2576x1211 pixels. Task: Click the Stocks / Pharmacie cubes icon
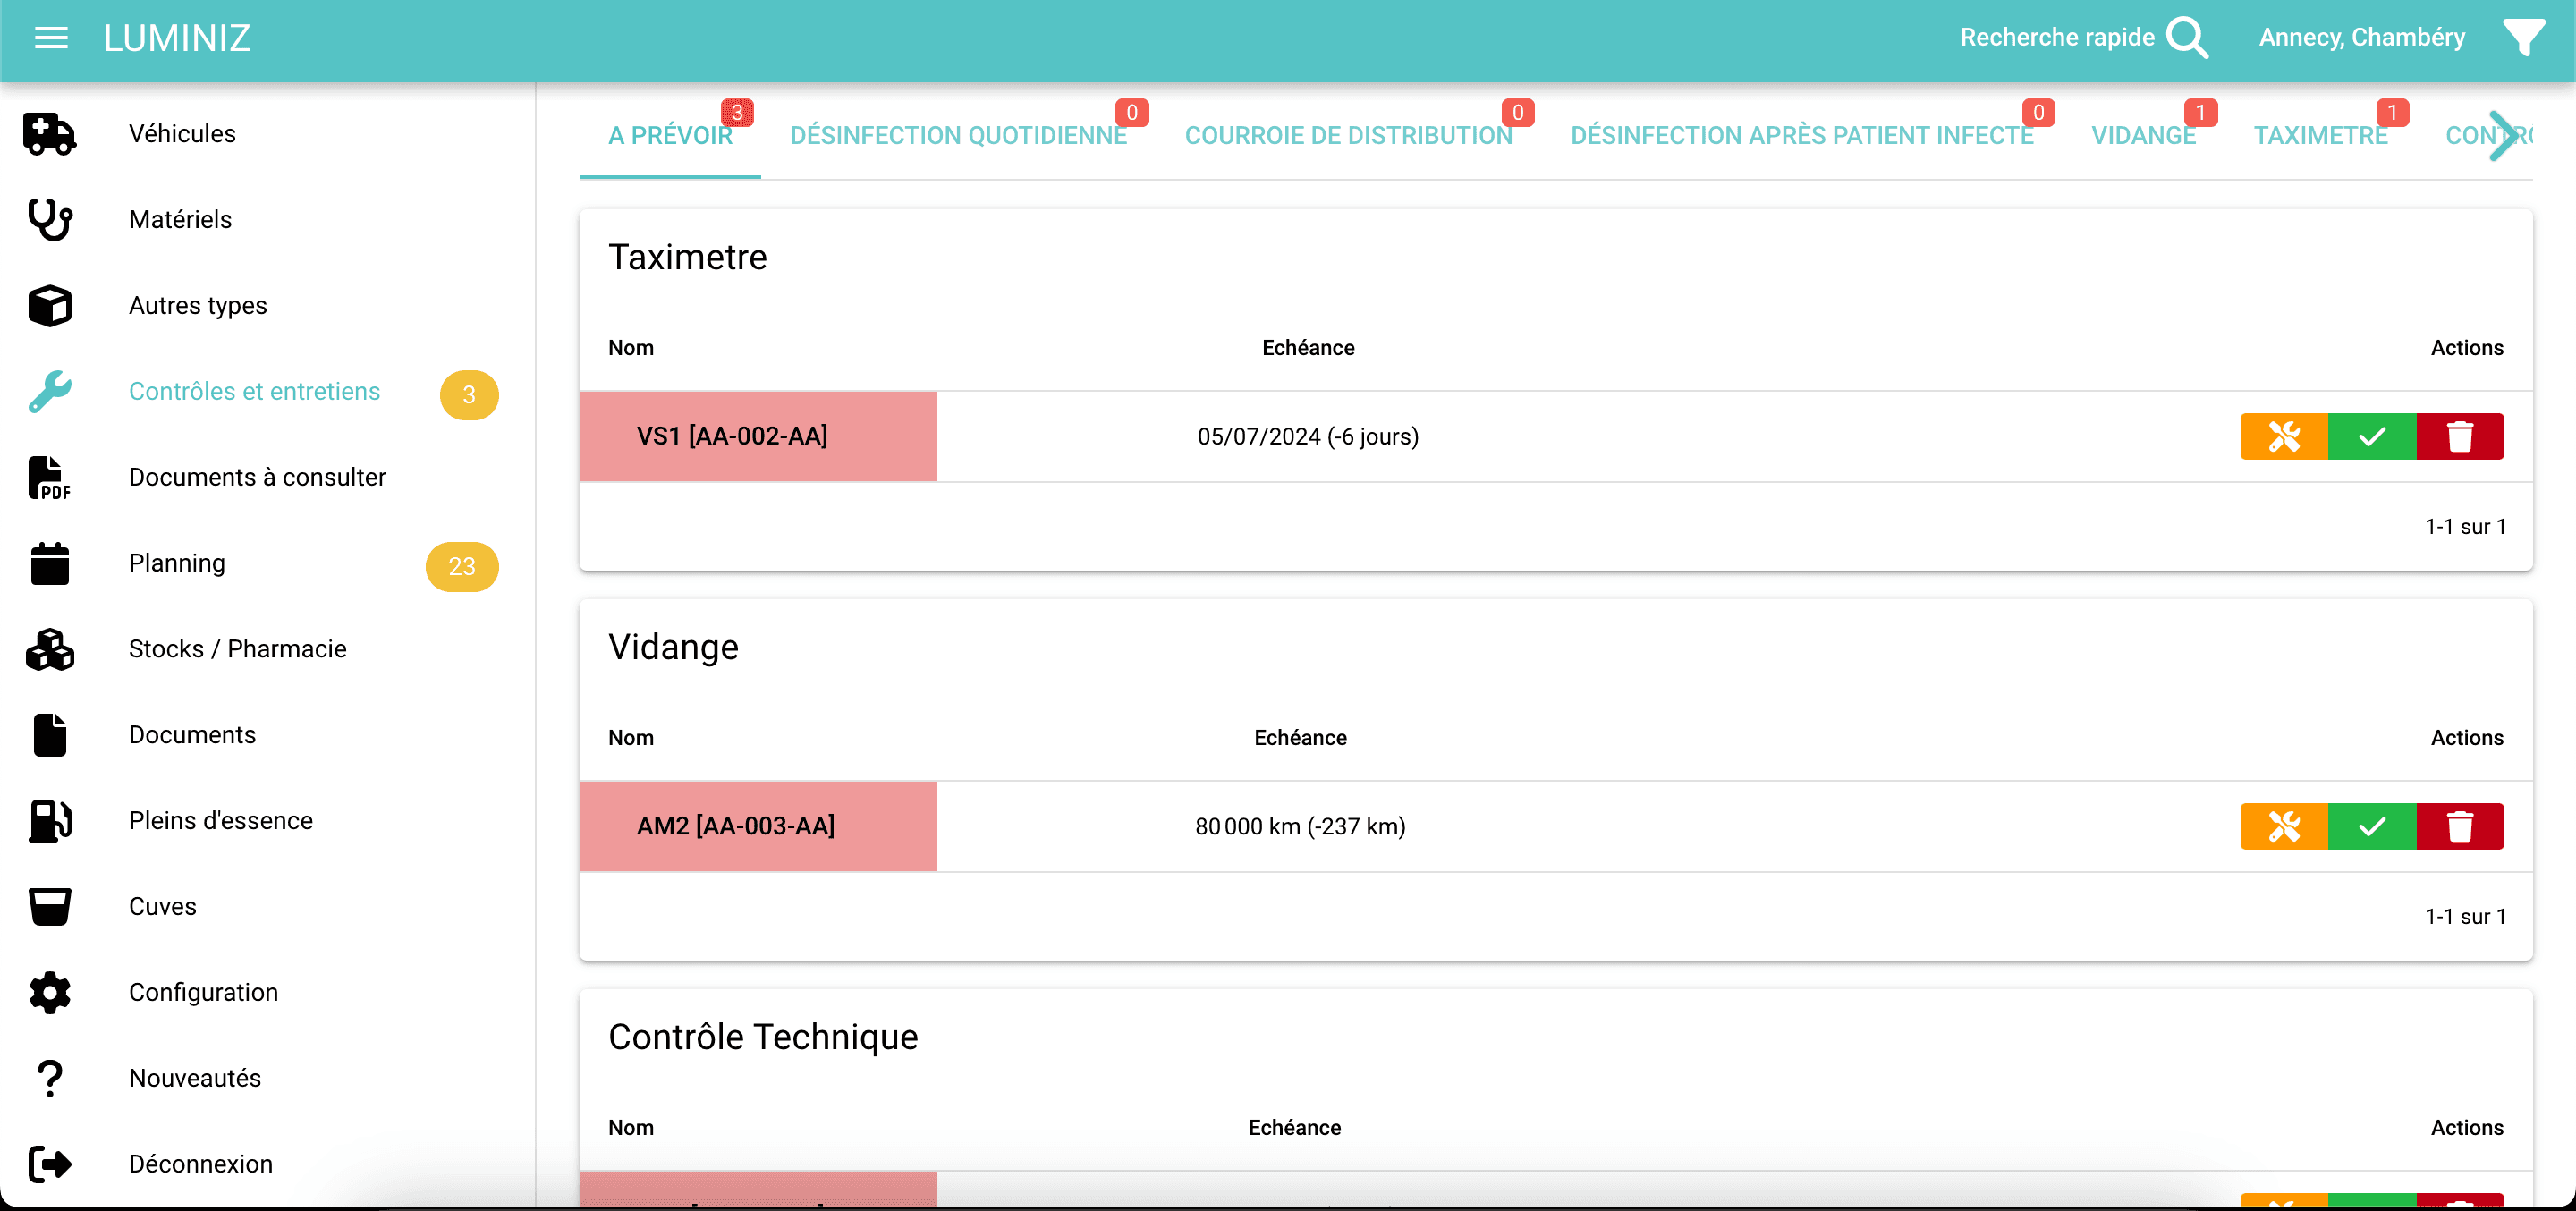pyautogui.click(x=48, y=649)
